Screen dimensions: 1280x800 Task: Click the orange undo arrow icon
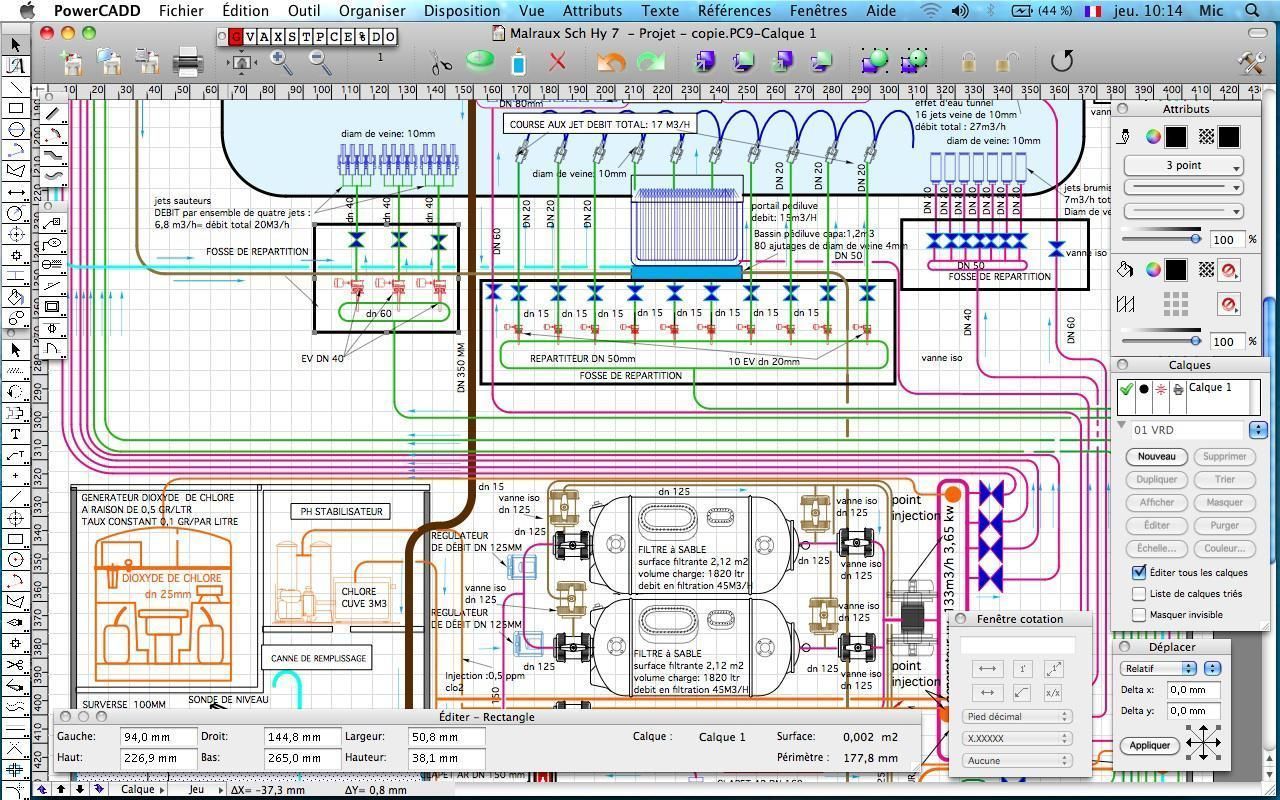[611, 62]
